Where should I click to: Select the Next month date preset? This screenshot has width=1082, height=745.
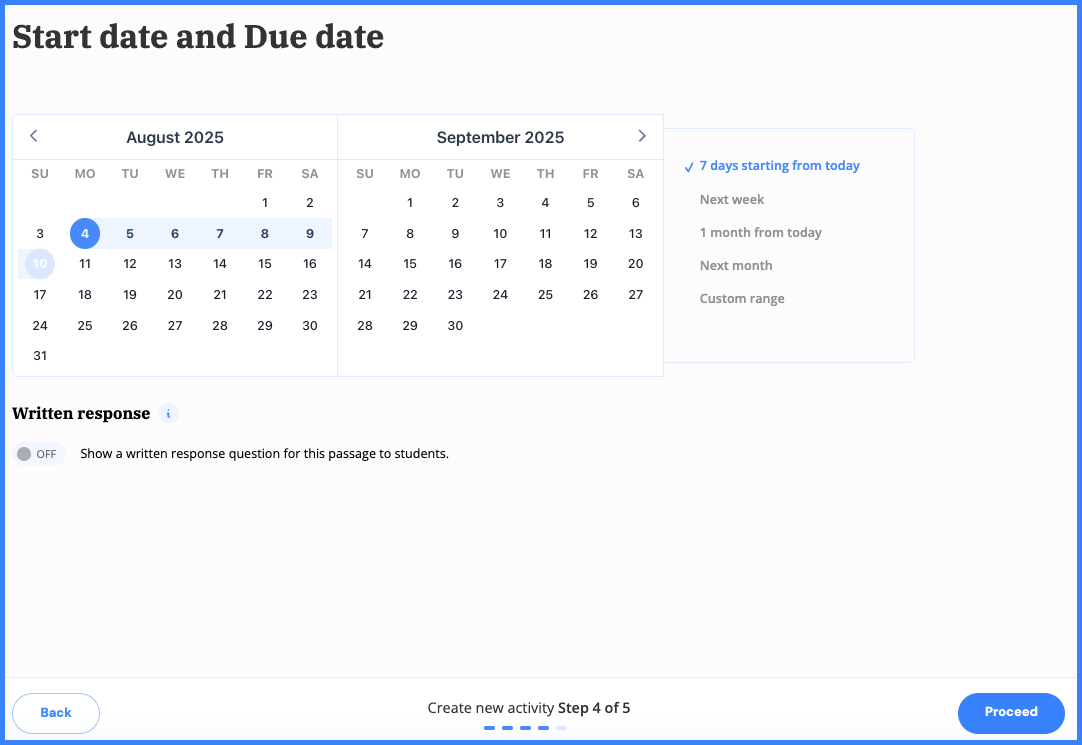[x=736, y=265]
